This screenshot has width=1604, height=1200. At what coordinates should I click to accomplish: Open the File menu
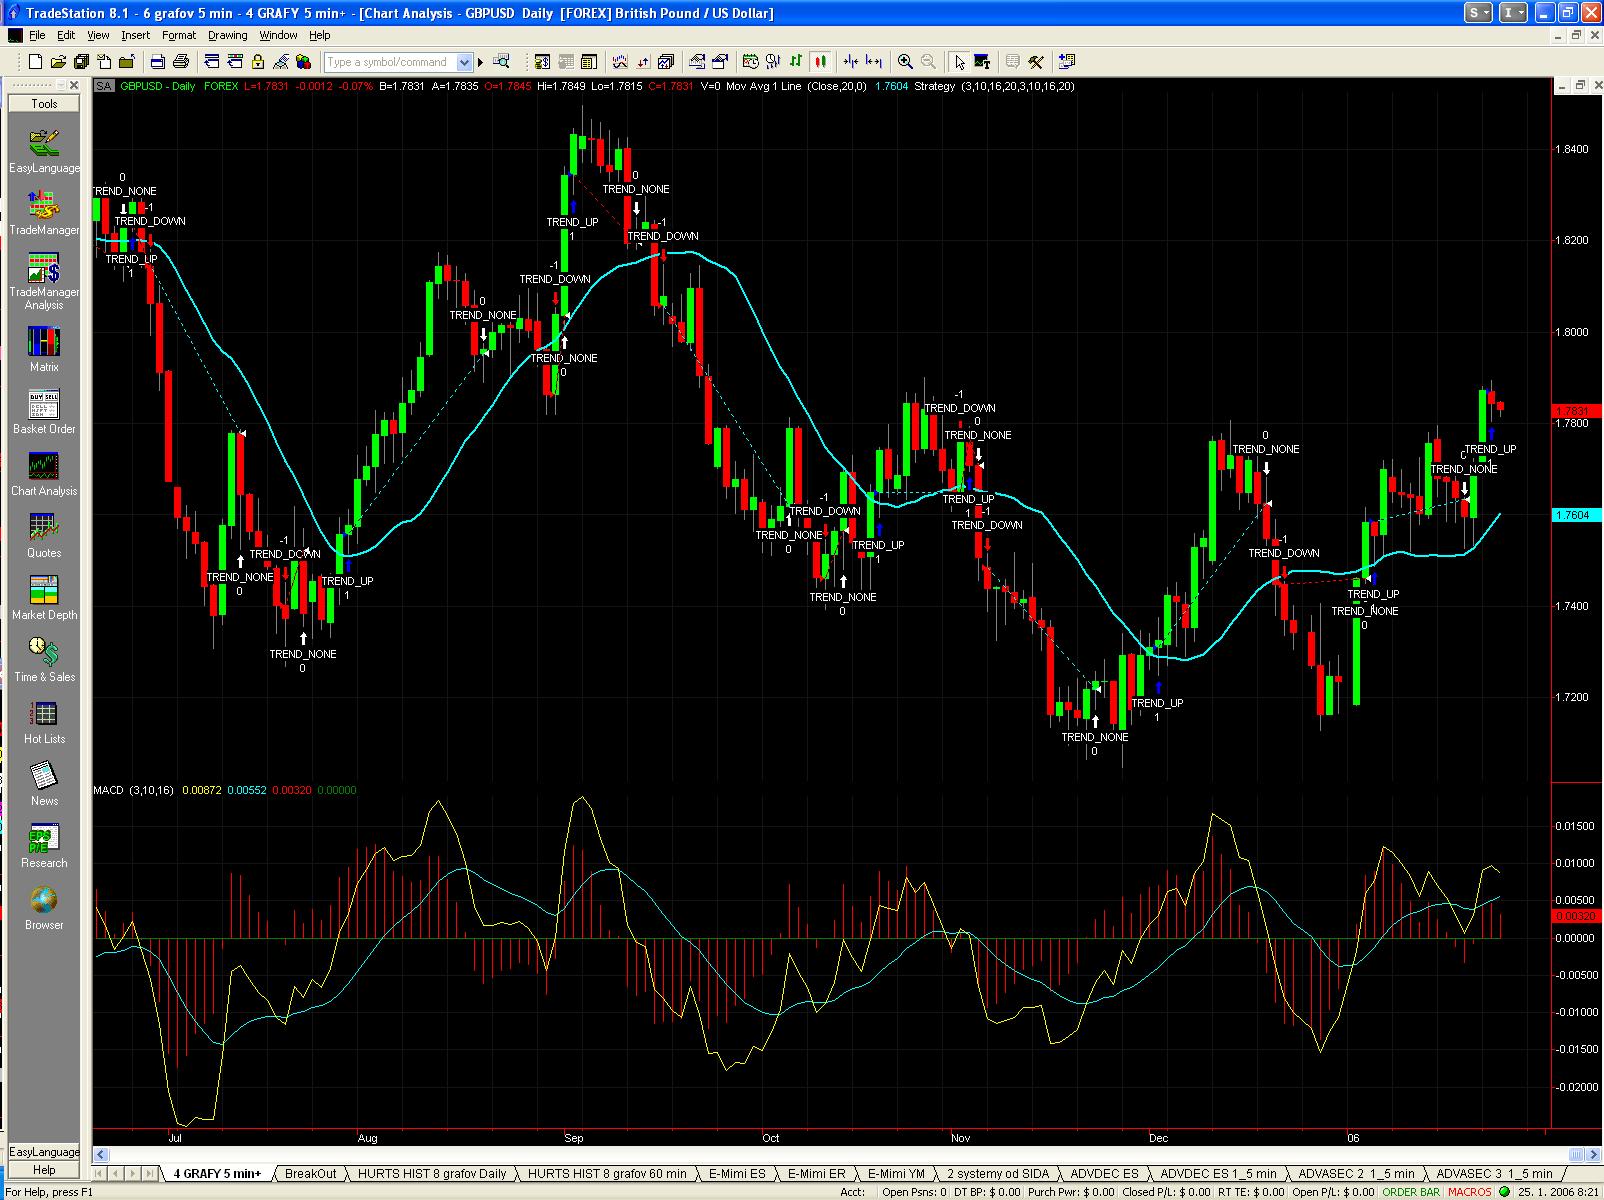(37, 35)
